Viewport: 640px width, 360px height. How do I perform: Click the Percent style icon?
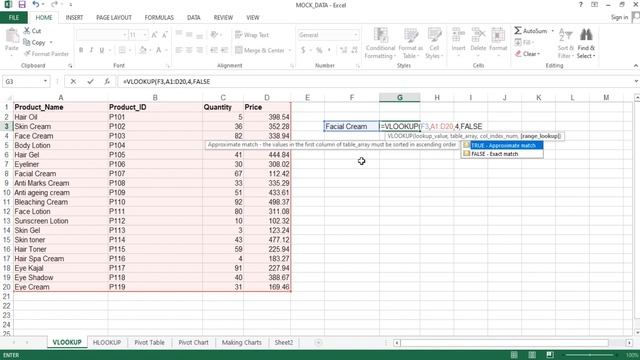pyautogui.click(x=319, y=50)
